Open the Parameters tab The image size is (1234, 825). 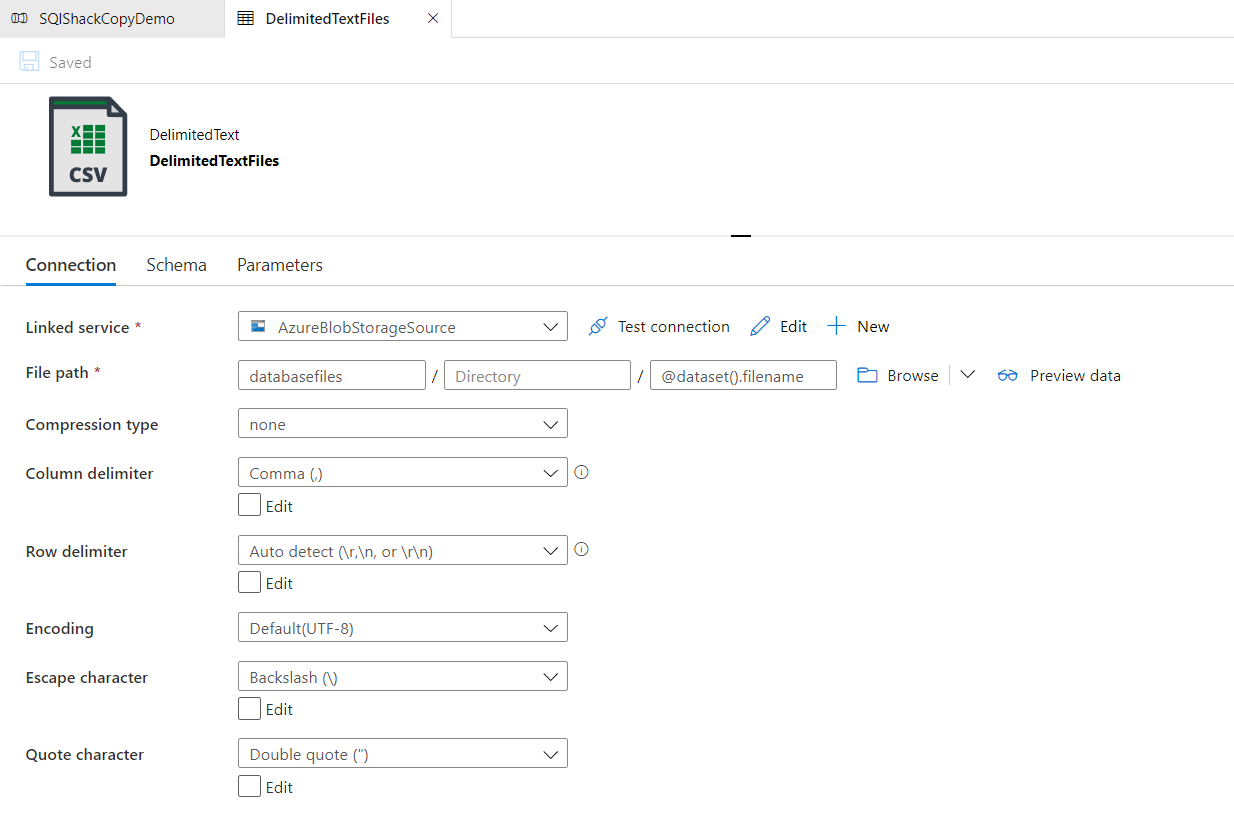tap(280, 265)
